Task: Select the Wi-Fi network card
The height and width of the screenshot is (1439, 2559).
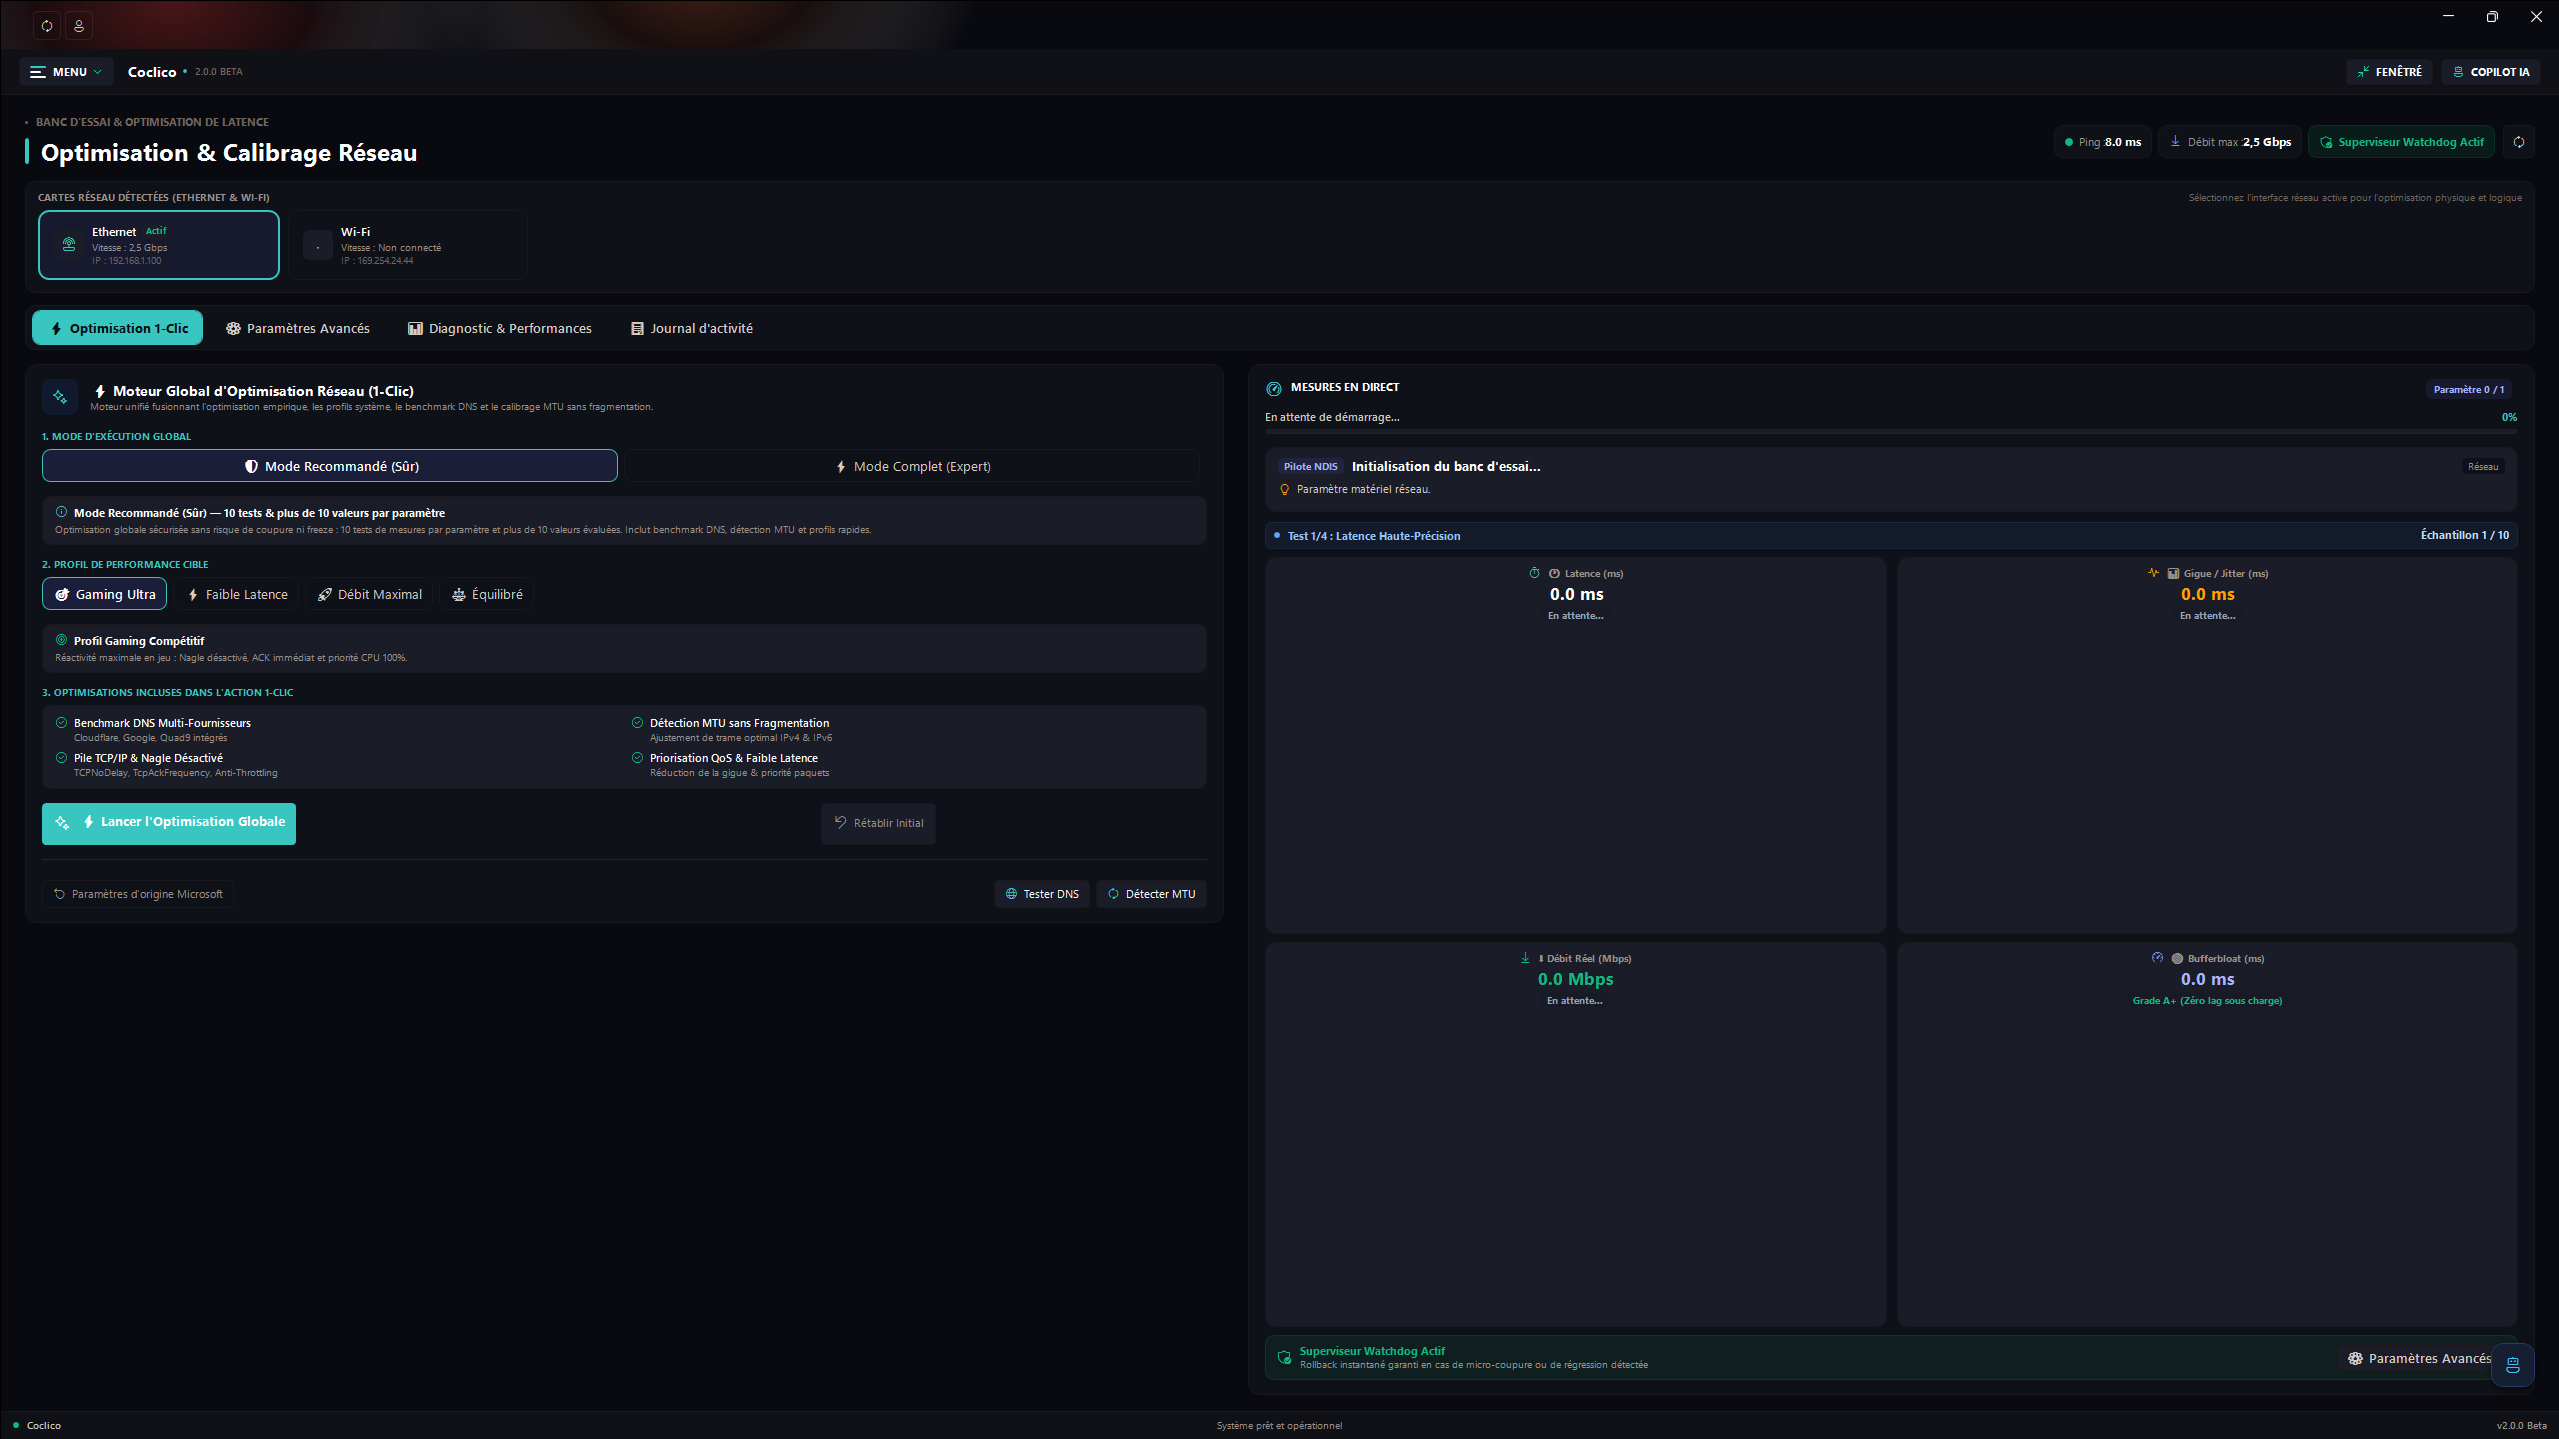Action: pyautogui.click(x=408, y=245)
